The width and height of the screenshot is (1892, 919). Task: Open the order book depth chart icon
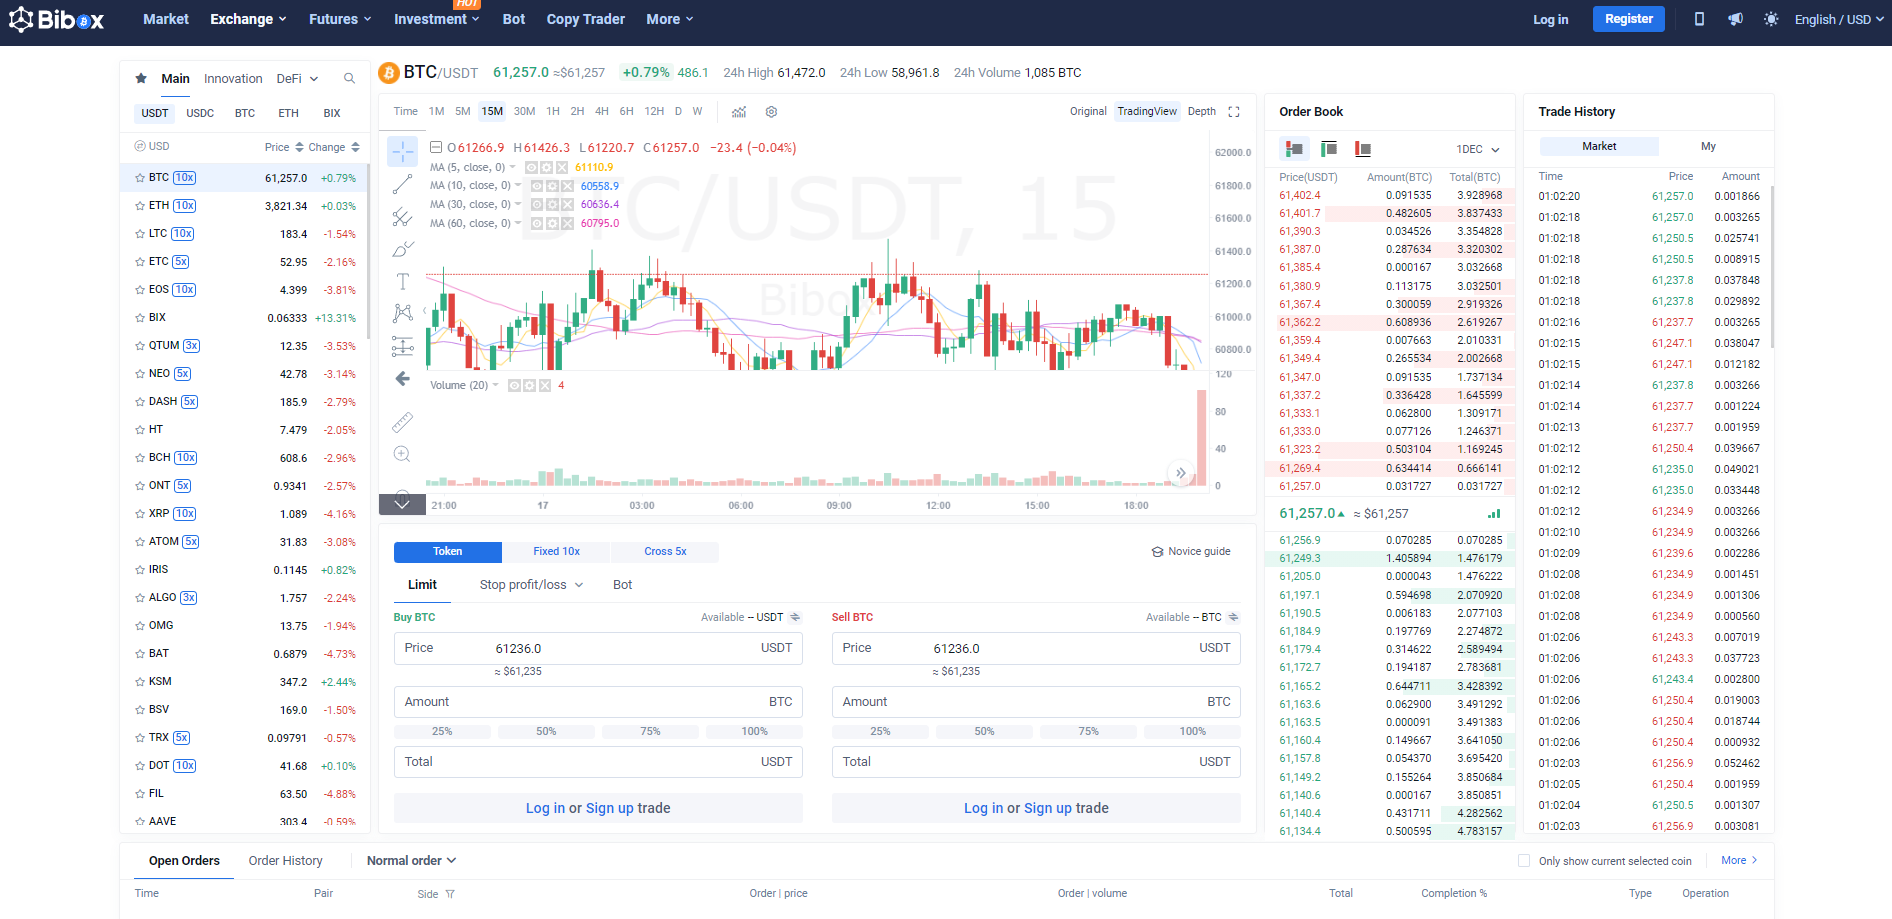[1494, 514]
